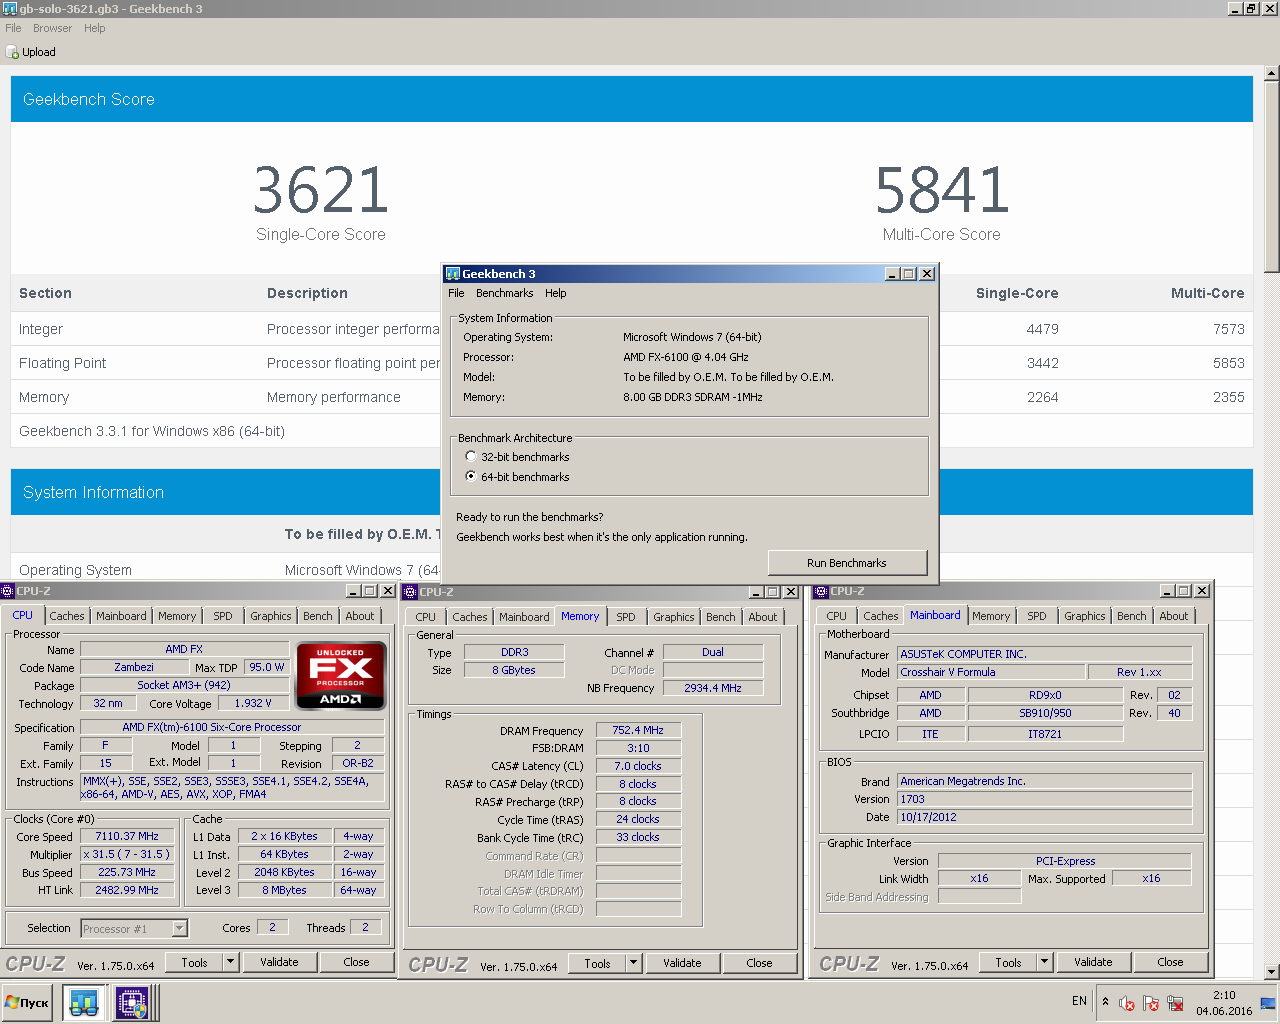
Task: Click main window scrollbar up arrow
Action: 1271,72
